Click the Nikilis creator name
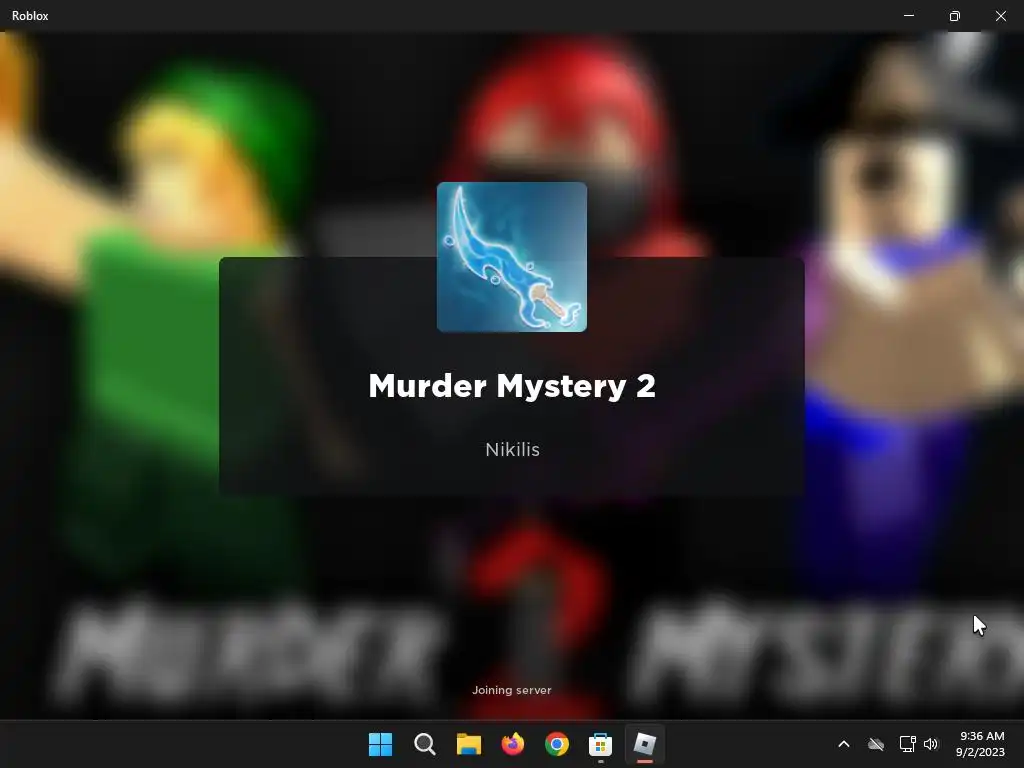The width and height of the screenshot is (1024, 768). [x=513, y=449]
